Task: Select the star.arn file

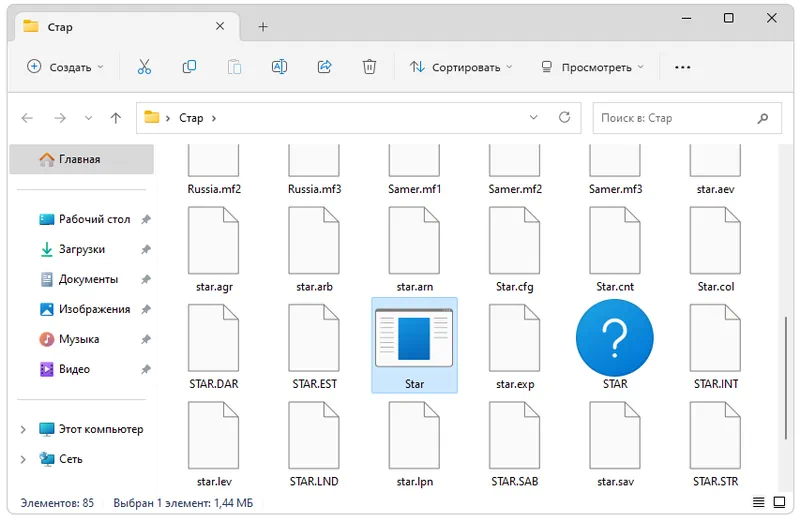Action: [414, 249]
